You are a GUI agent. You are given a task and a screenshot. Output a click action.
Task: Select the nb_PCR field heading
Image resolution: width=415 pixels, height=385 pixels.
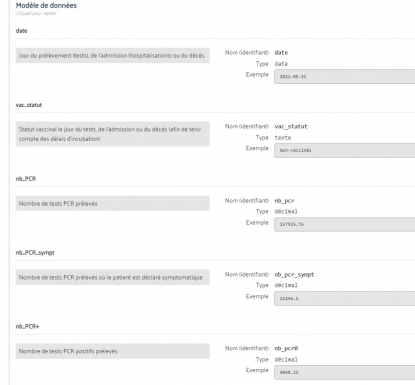click(26, 179)
